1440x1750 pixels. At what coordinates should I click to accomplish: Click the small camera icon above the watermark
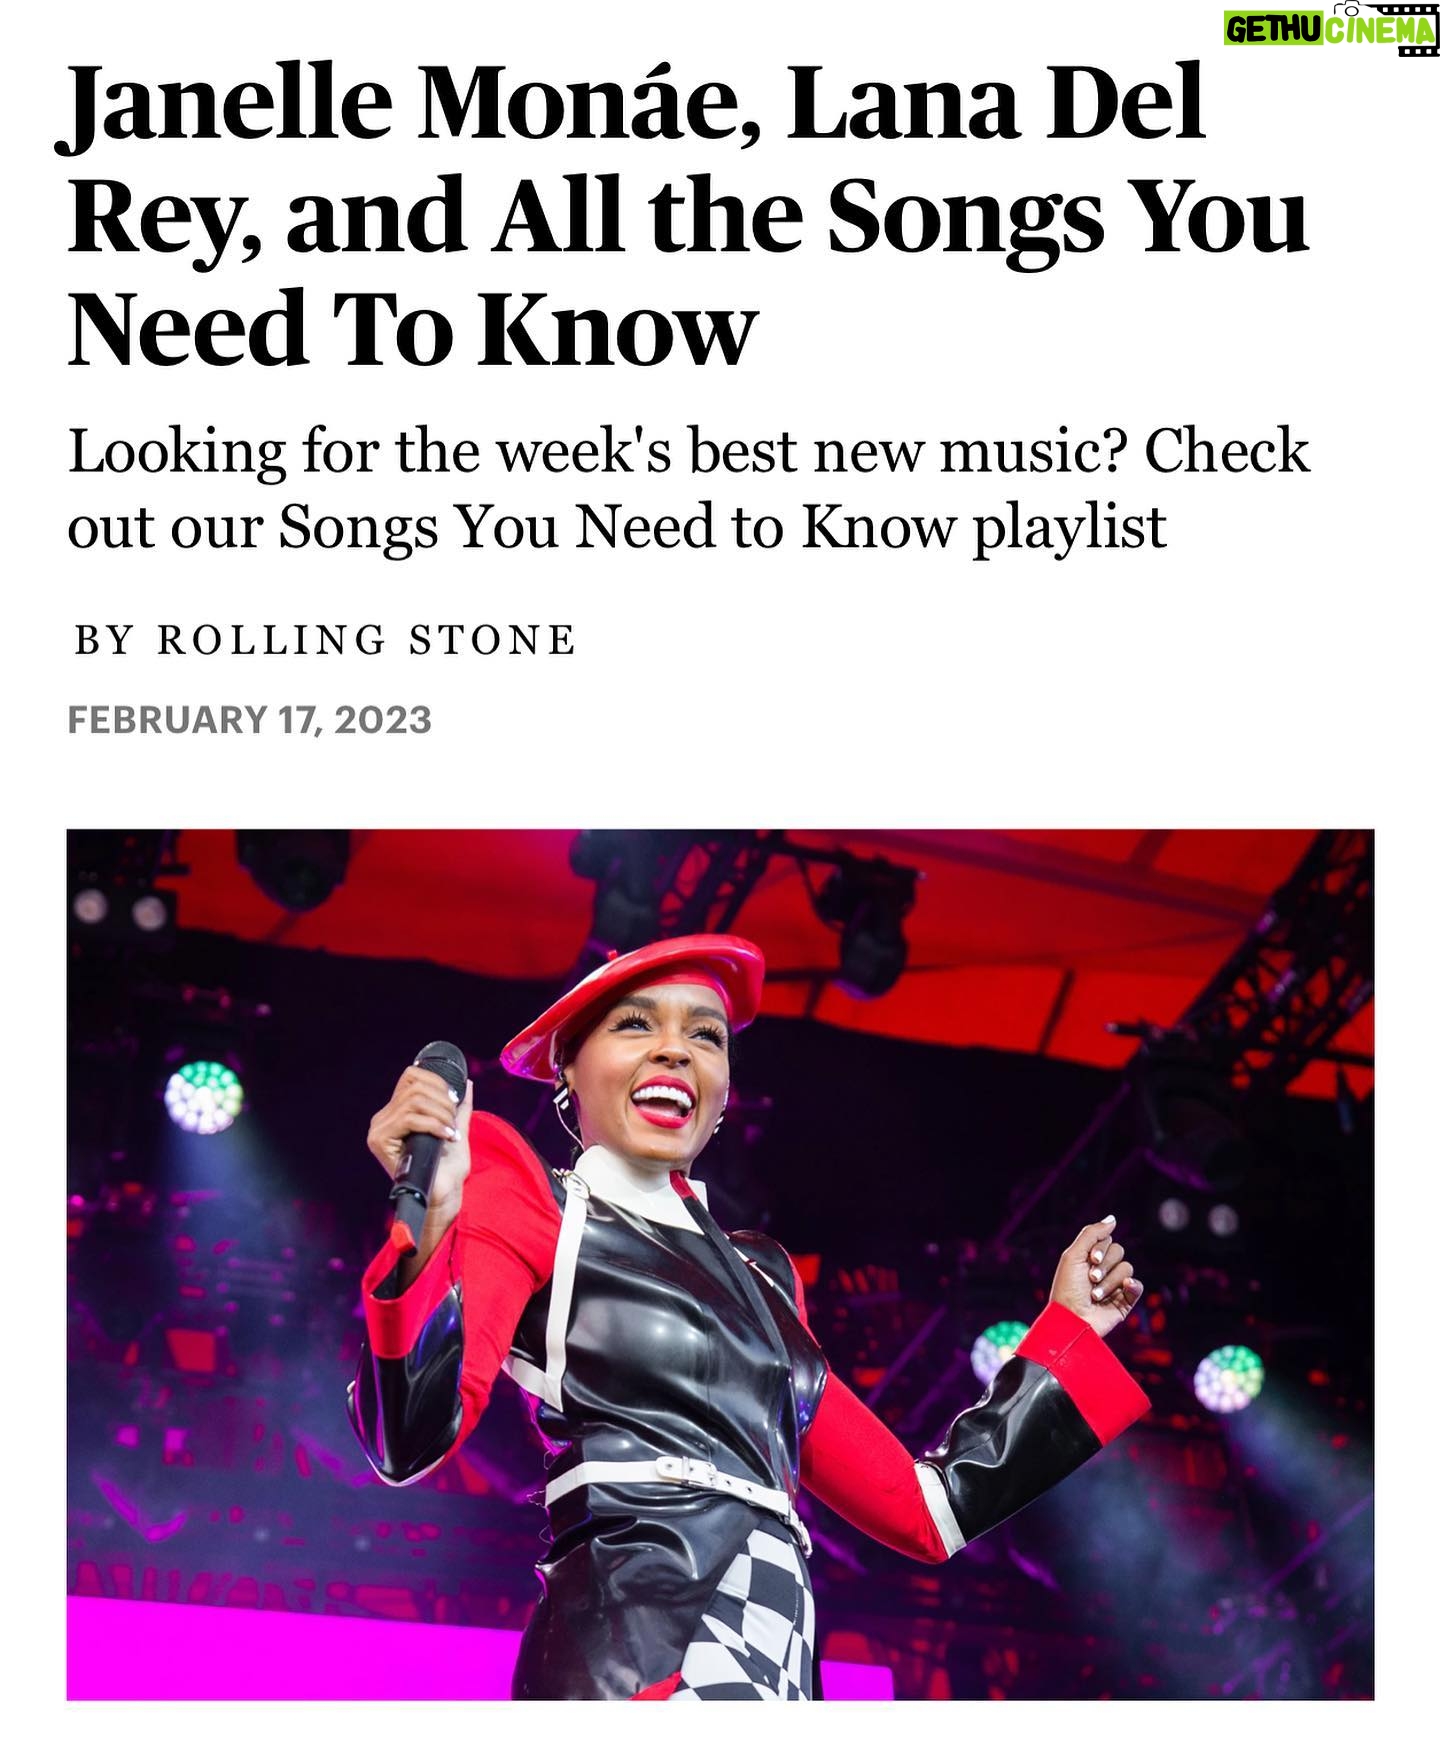coord(1350,7)
